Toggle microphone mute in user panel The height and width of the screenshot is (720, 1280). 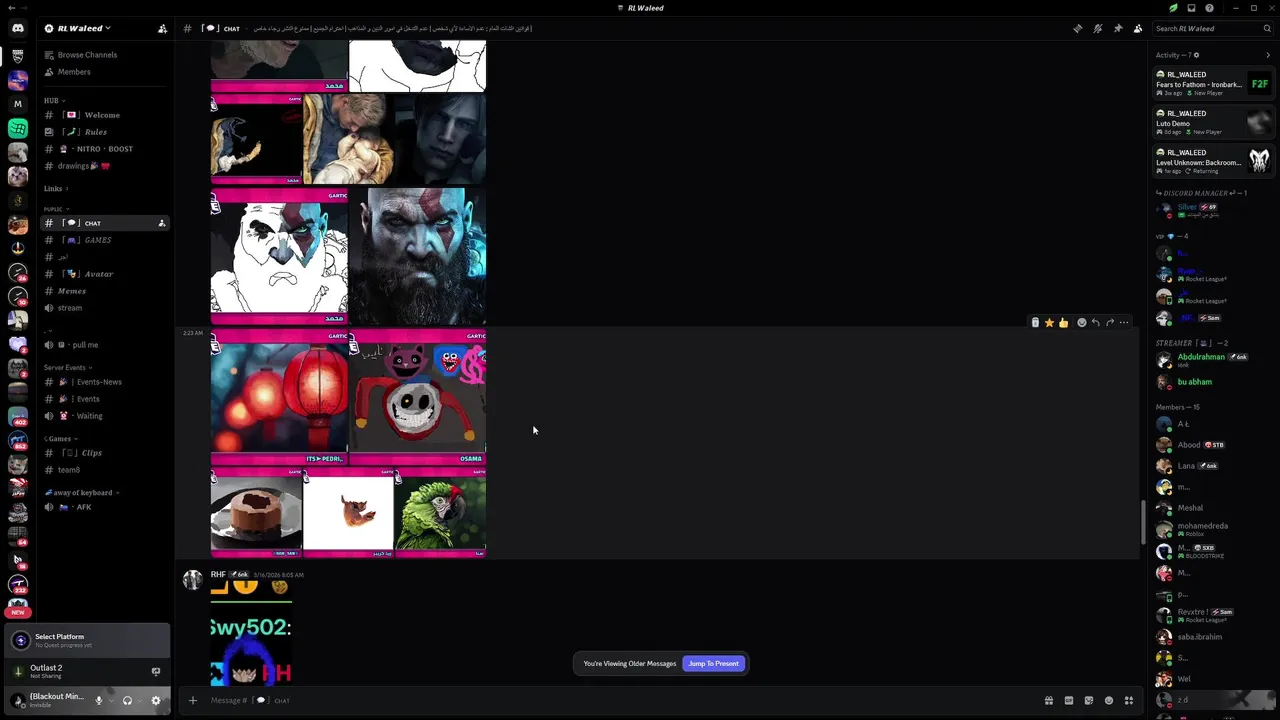98,700
